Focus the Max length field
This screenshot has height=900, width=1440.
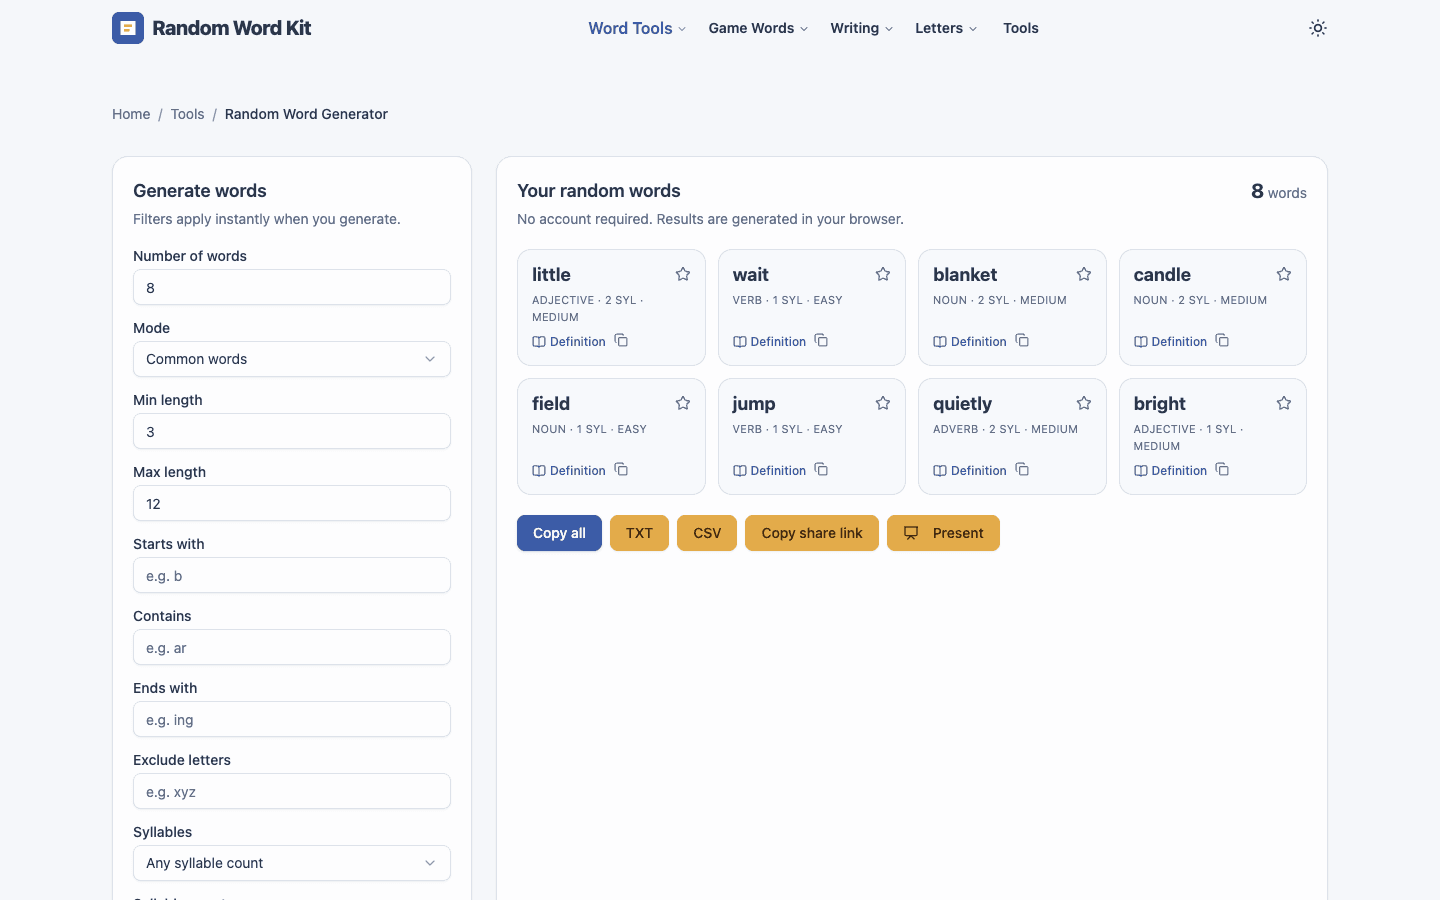pyautogui.click(x=292, y=503)
